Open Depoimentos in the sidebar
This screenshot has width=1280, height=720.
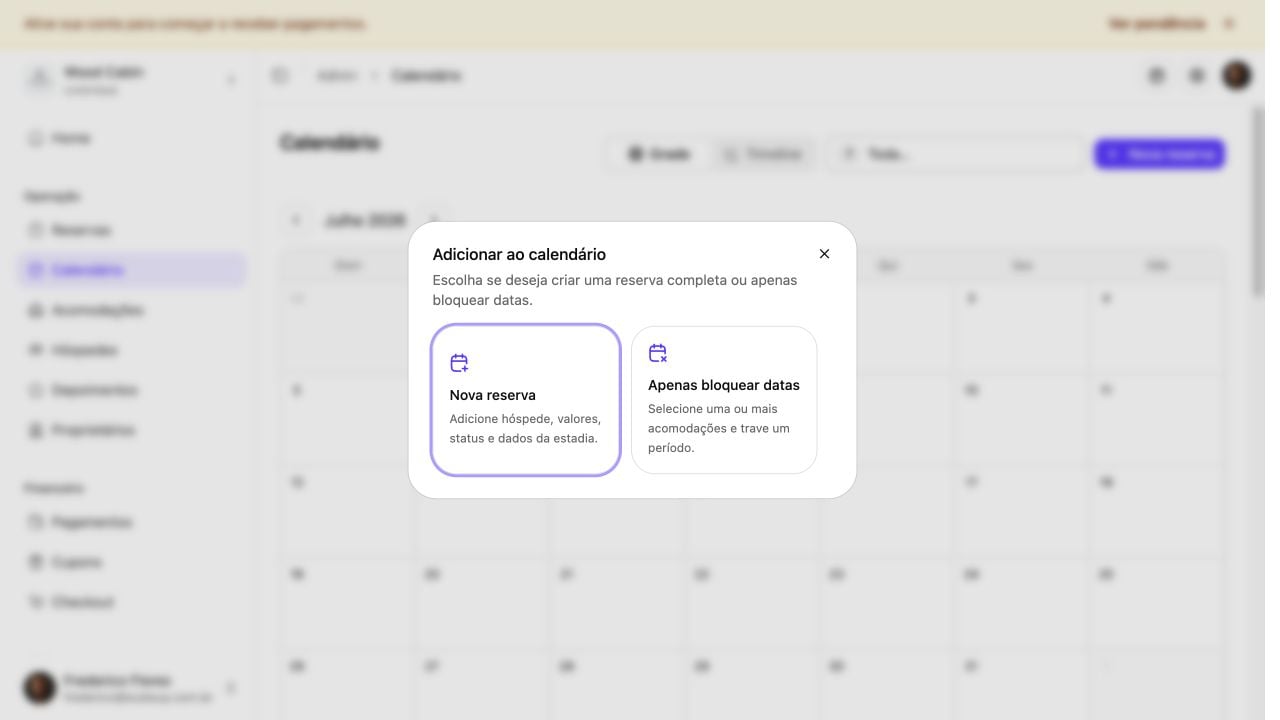[132, 390]
